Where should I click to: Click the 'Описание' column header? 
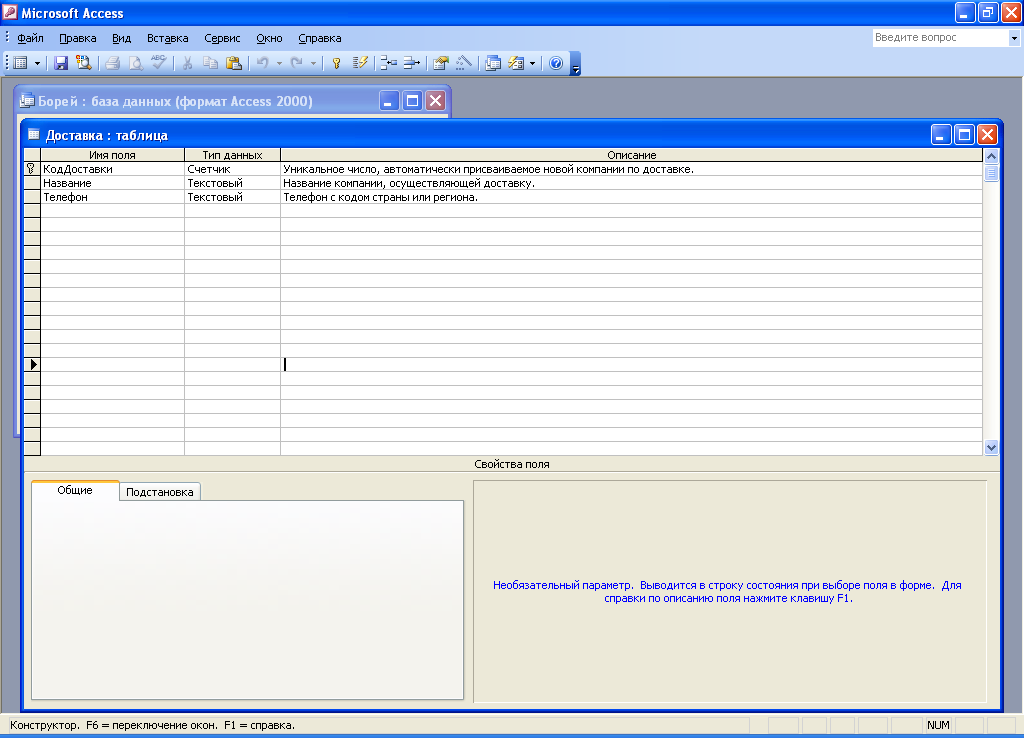point(632,155)
